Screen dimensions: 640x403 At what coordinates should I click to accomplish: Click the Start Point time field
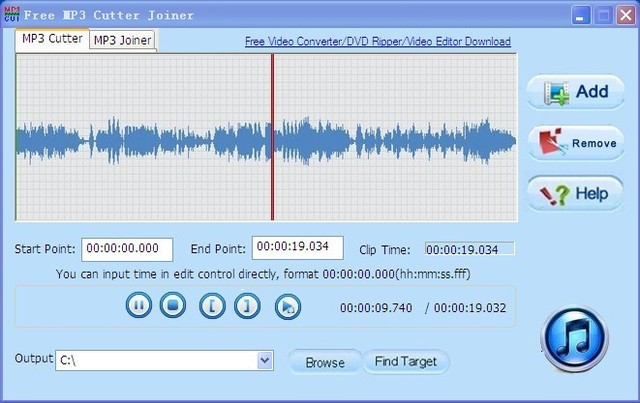point(127,249)
